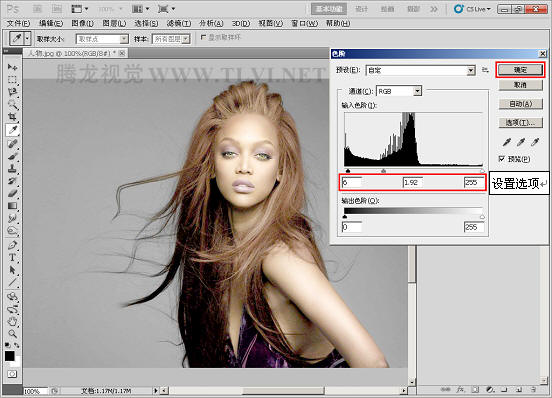Select the Eraser tool

[12, 193]
